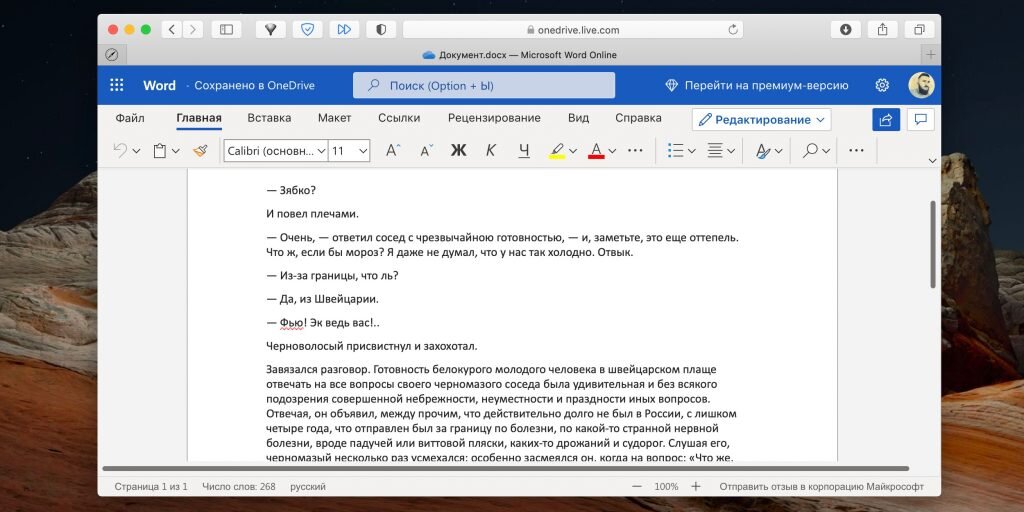This screenshot has height=512, width=1024.
Task: Click the Word home label
Action: pos(159,86)
